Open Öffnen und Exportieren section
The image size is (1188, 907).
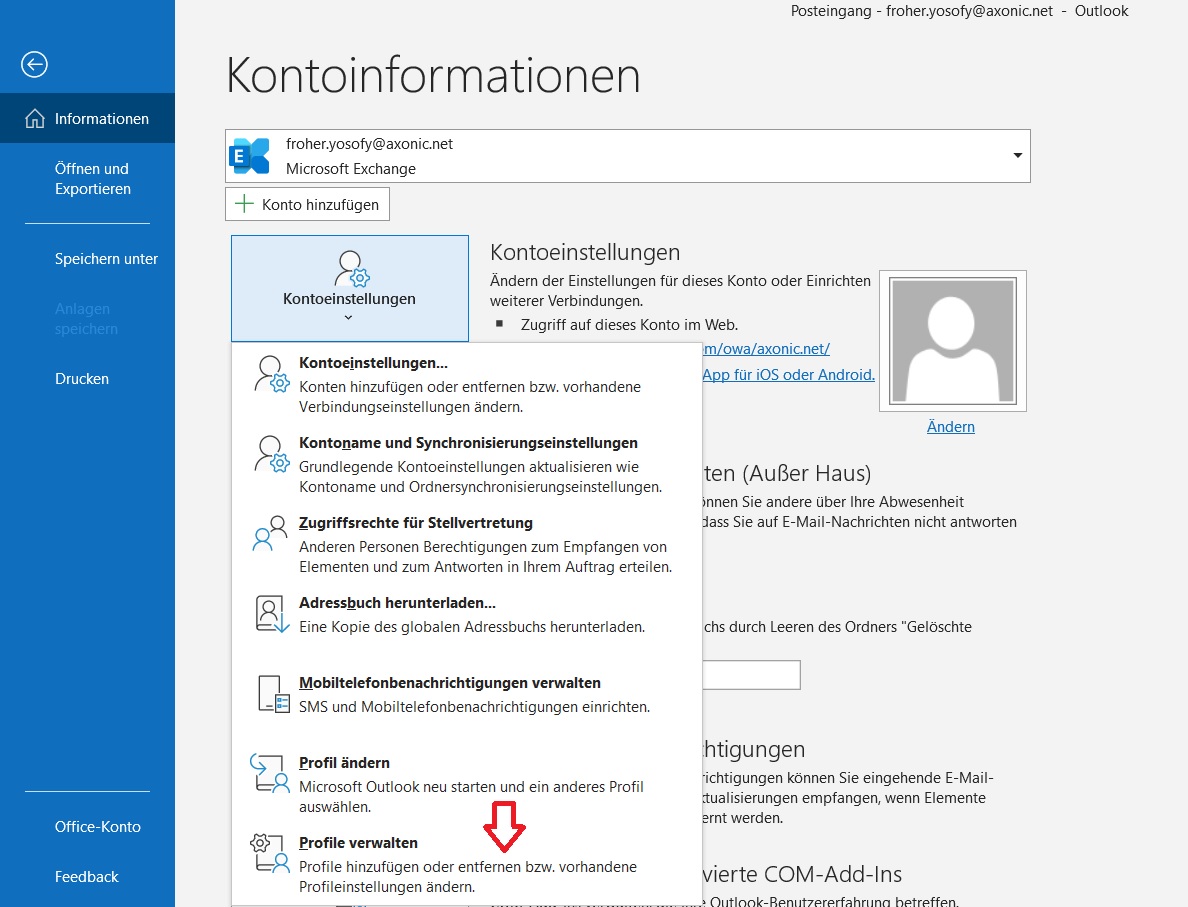pyautogui.click(x=87, y=179)
